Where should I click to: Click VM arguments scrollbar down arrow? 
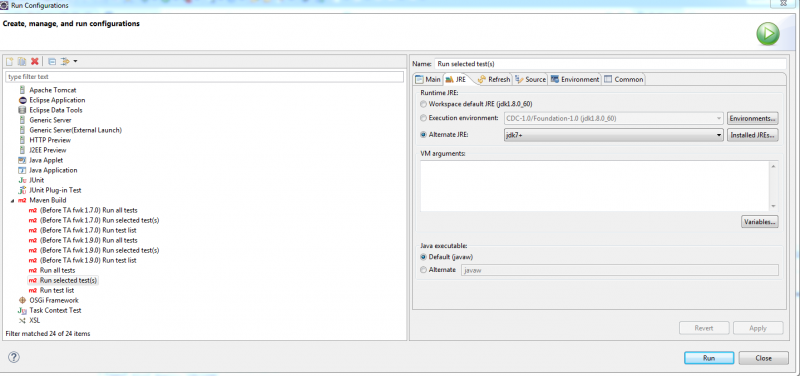[x=773, y=206]
